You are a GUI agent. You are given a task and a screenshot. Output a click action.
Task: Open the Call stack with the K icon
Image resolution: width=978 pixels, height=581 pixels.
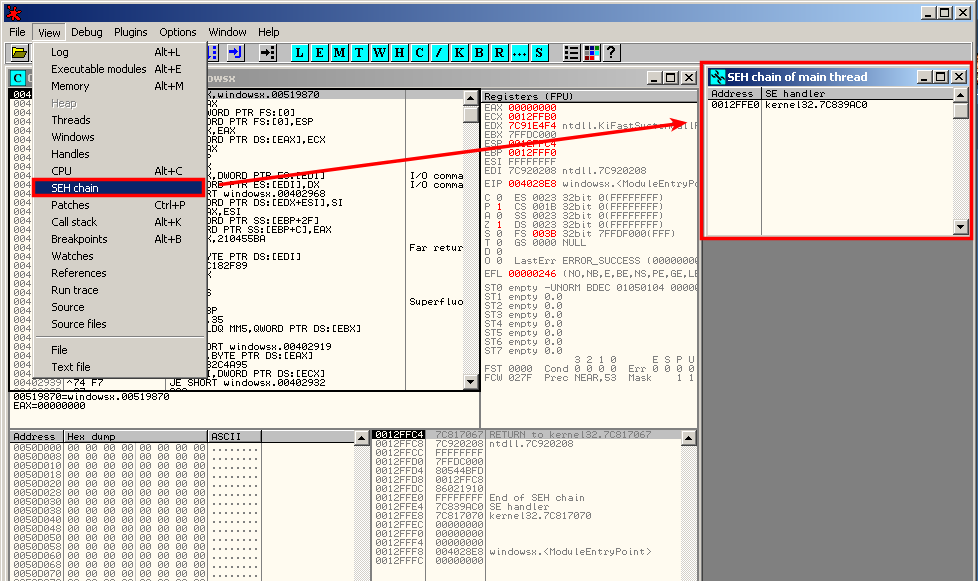[x=460, y=52]
